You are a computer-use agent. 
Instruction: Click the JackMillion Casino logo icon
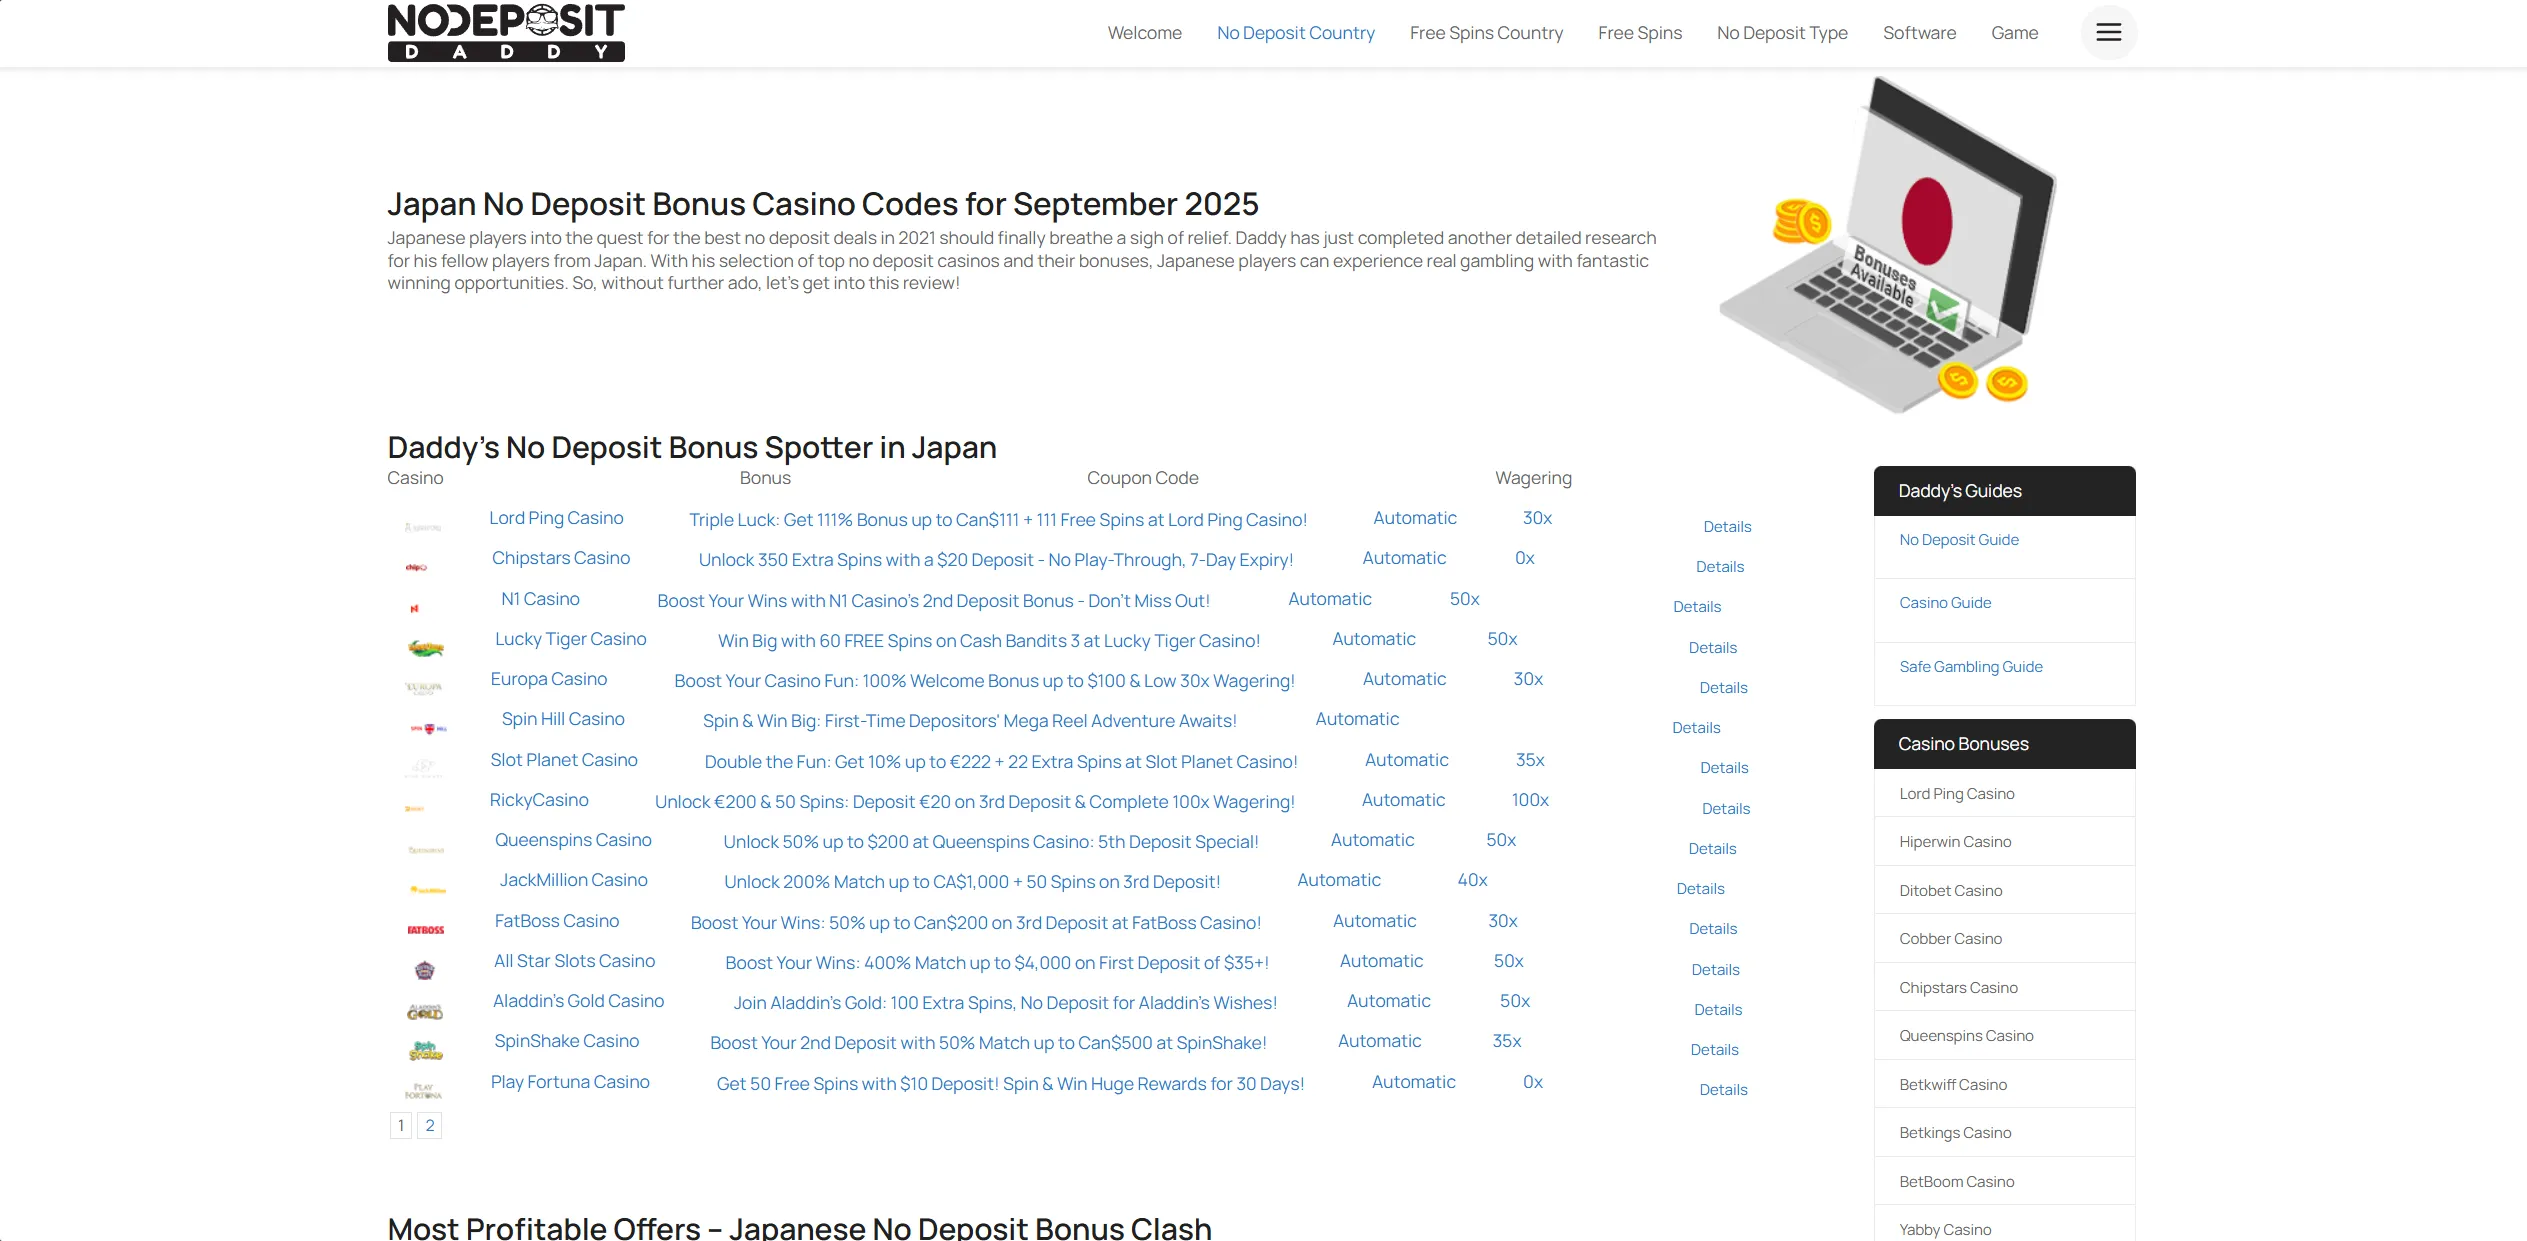428,889
